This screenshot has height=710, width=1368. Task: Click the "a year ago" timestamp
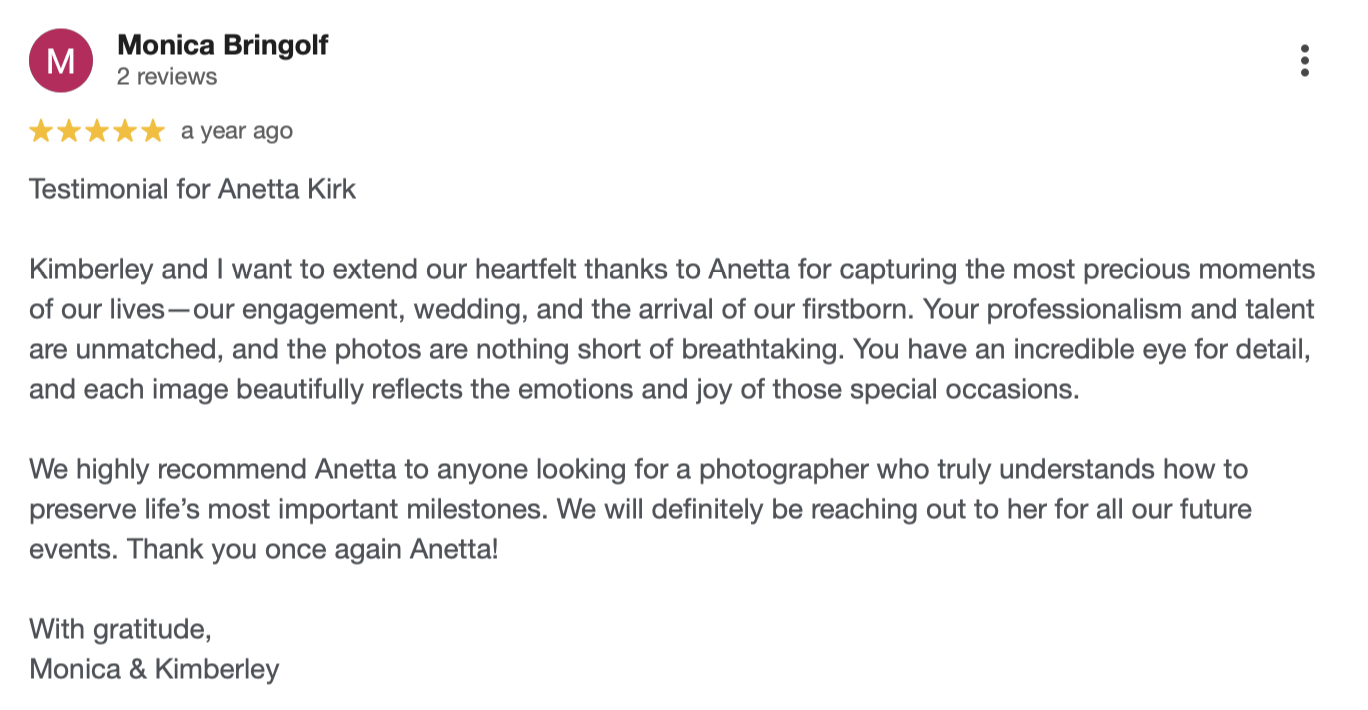[x=237, y=131]
